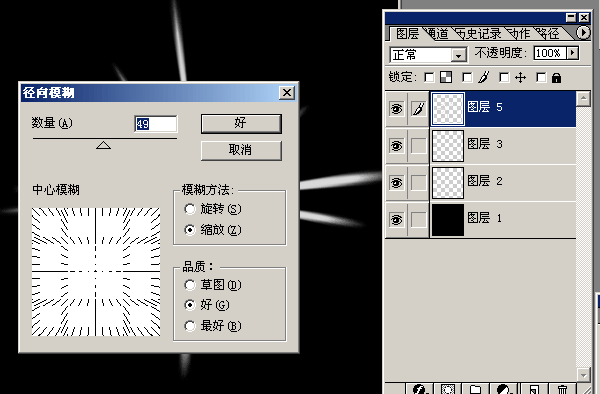Close the Layers palette window

pos(584,18)
